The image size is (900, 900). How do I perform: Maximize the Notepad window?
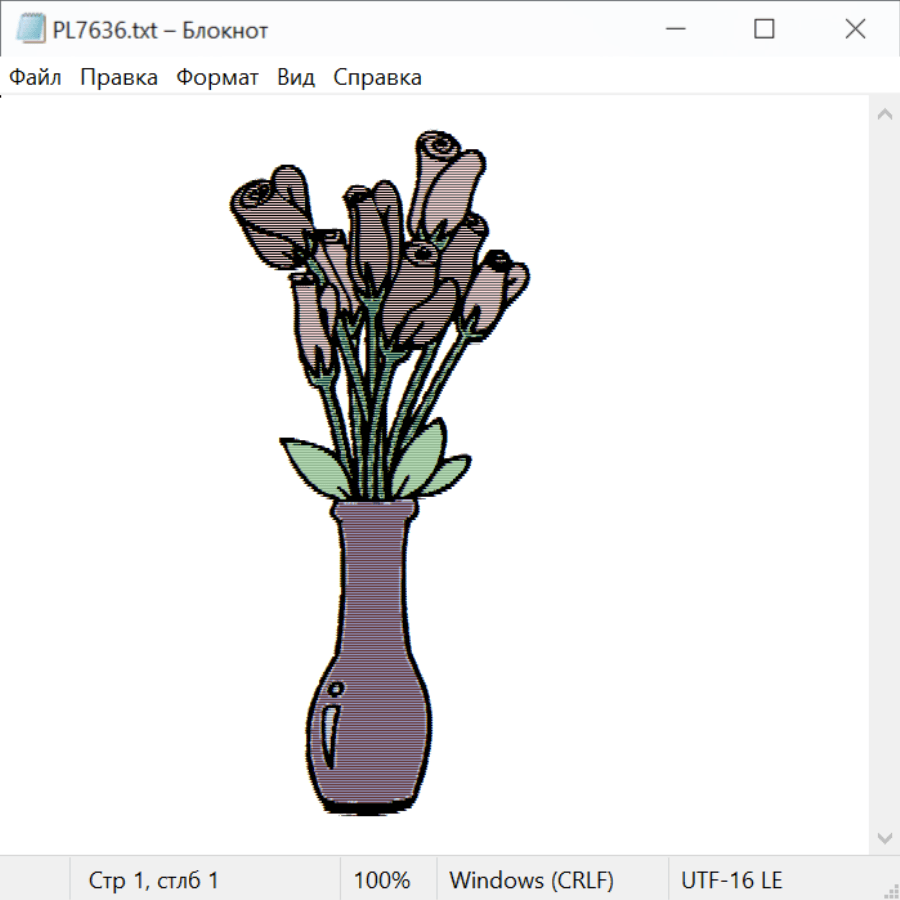point(764,30)
